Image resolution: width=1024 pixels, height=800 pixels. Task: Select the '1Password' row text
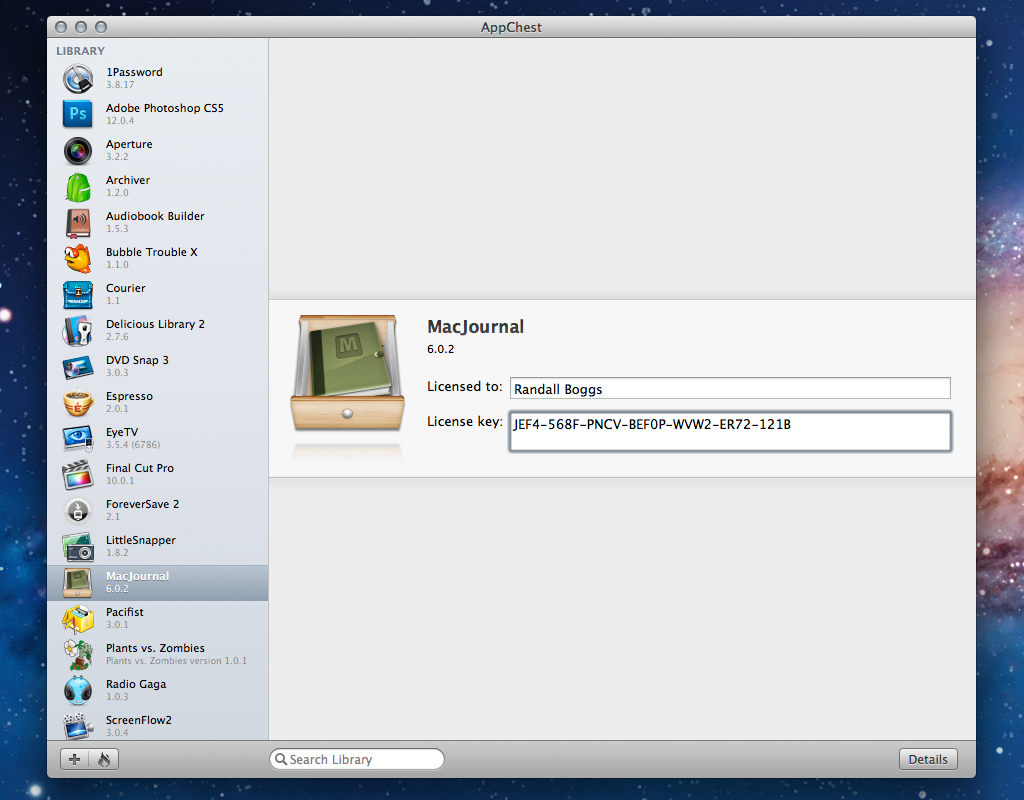click(135, 72)
